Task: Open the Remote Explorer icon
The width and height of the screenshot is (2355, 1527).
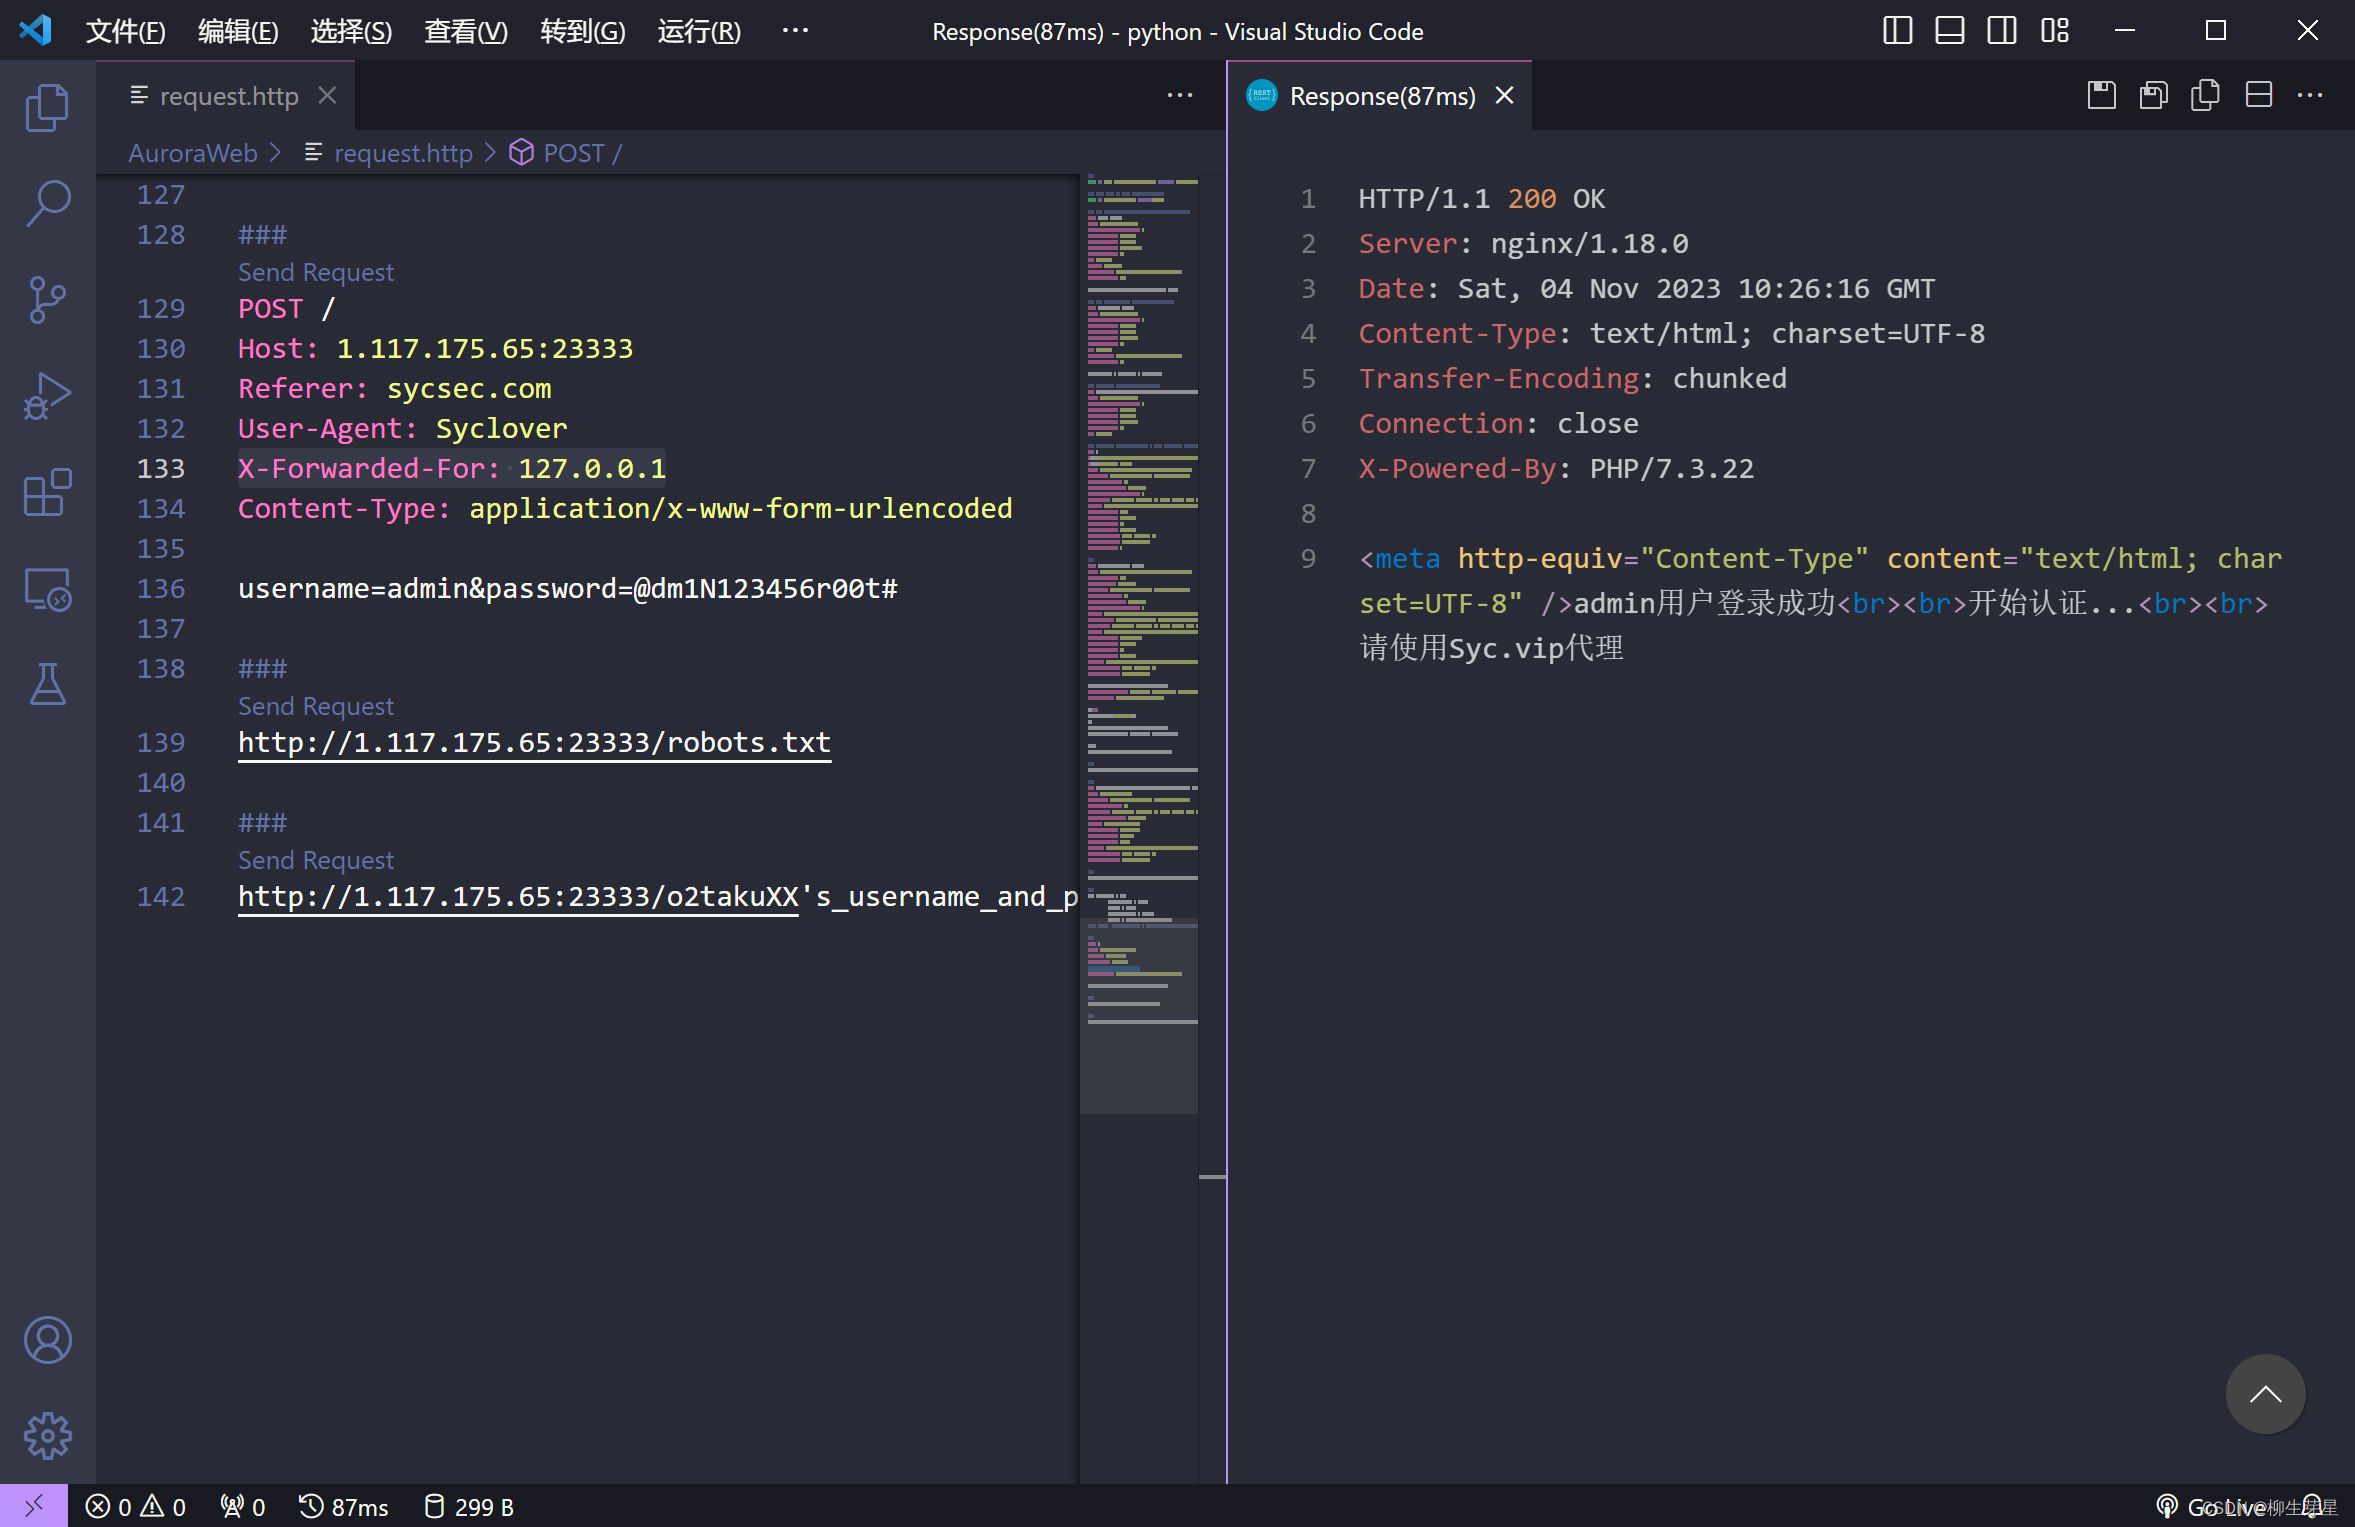Action: (47, 589)
